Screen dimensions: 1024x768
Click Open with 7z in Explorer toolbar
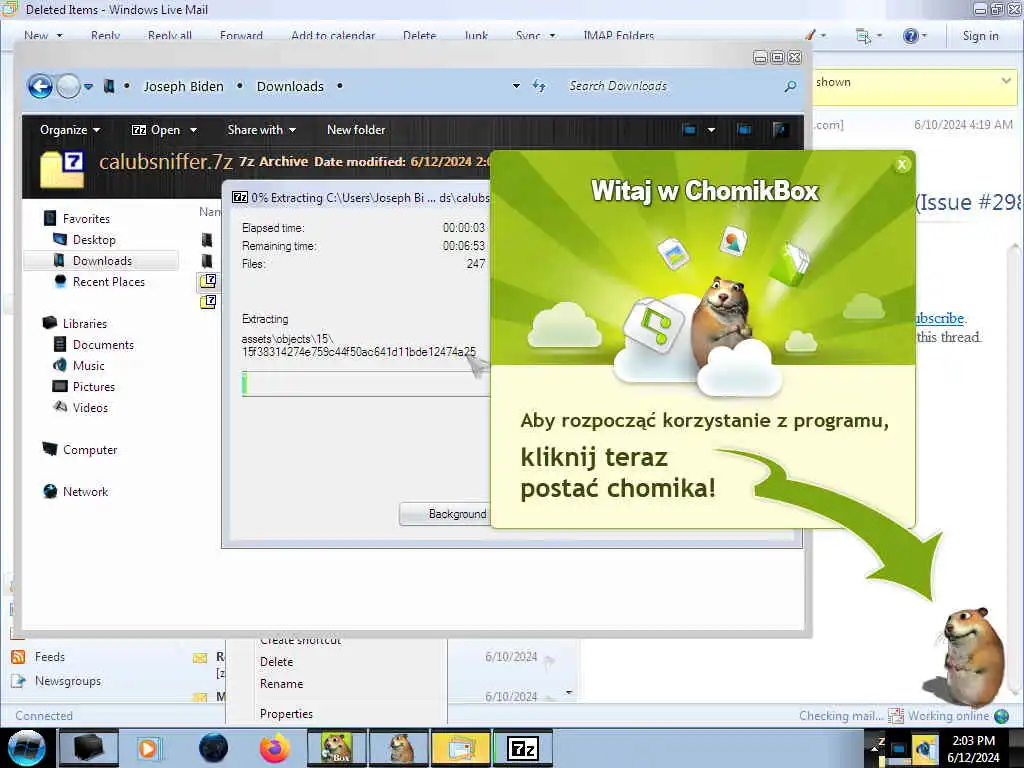point(156,129)
